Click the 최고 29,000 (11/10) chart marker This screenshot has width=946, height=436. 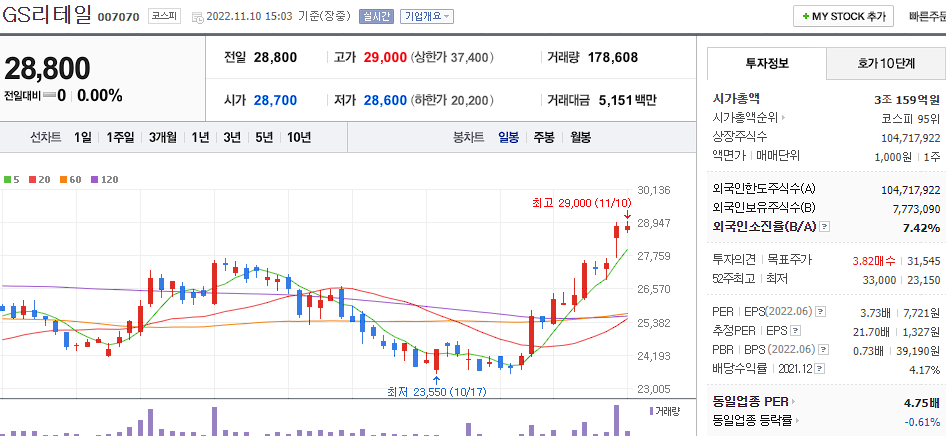(x=581, y=203)
